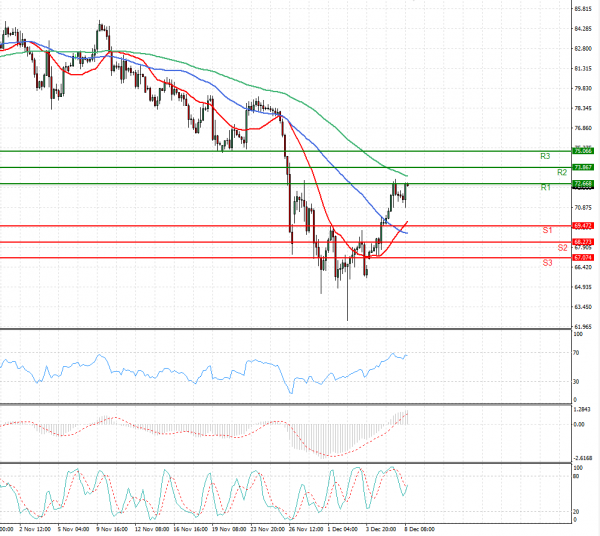Click the 9 Nov 16:00 time label
The height and width of the screenshot is (536, 600).
tap(112, 529)
